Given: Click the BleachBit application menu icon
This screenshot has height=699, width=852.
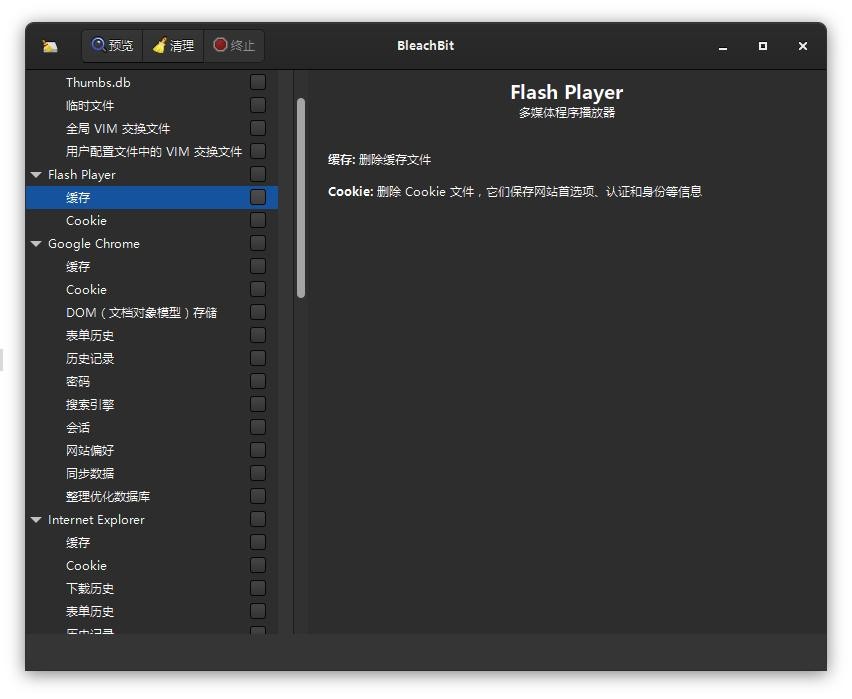Looking at the screenshot, I should click(50, 46).
